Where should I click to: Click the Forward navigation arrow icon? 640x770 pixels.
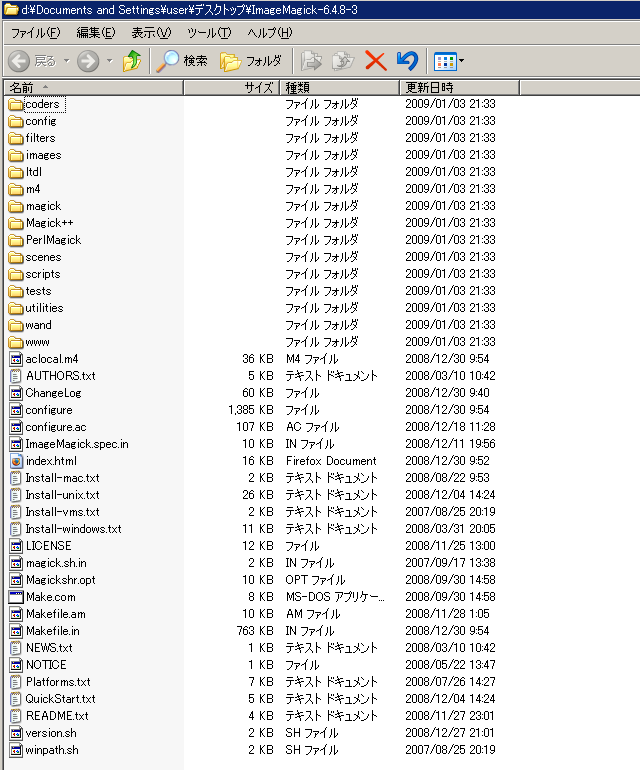88,61
